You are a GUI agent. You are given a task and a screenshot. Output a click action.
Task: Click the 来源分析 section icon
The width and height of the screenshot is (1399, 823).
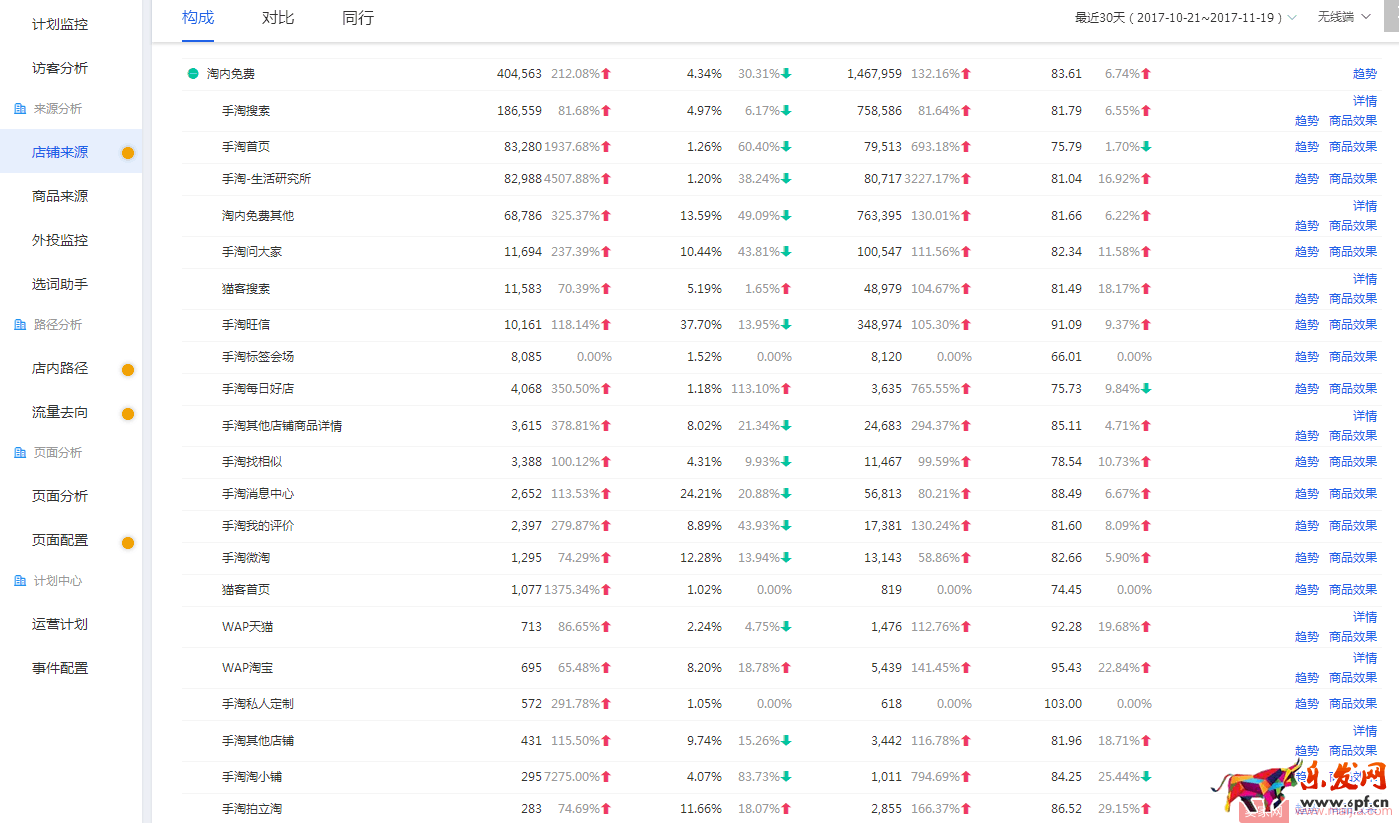(20, 108)
